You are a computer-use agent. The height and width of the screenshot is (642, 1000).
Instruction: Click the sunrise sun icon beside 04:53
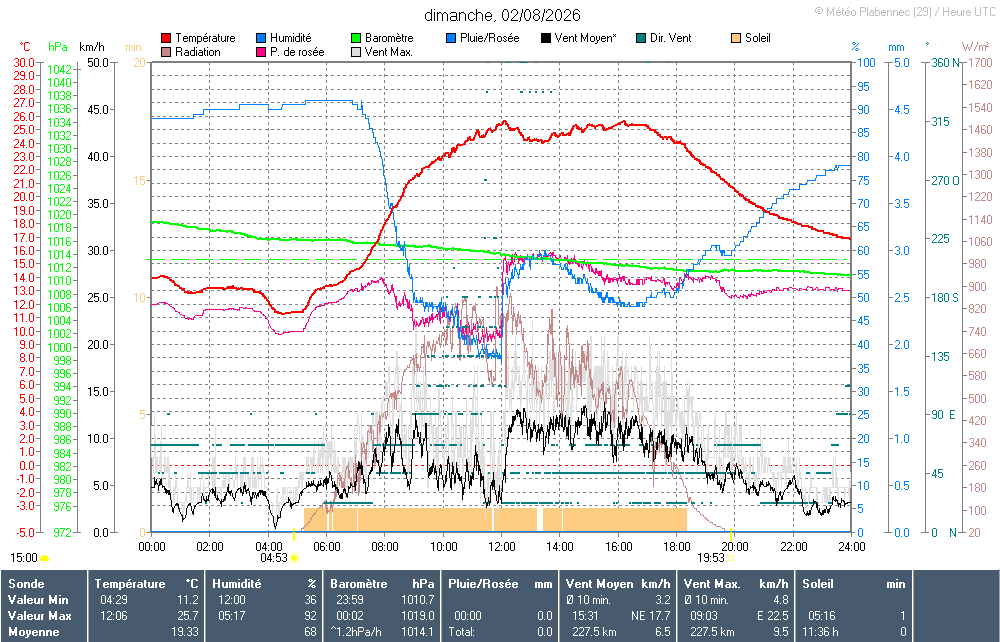[x=295, y=558]
